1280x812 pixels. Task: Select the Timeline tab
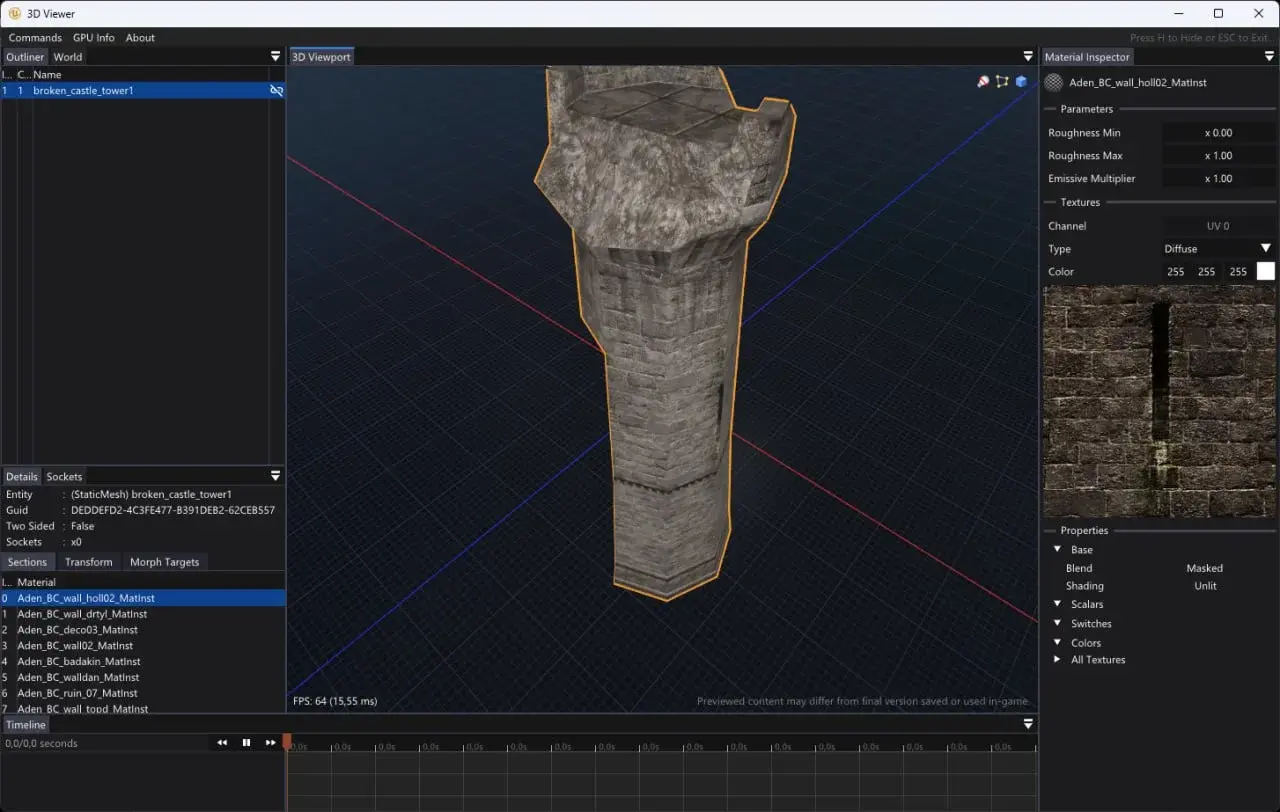click(25, 724)
